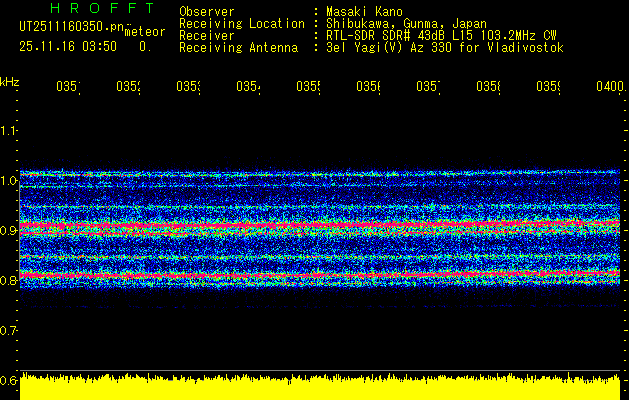Click the 0400 time marker
This screenshot has height=400, width=629.
609,88
